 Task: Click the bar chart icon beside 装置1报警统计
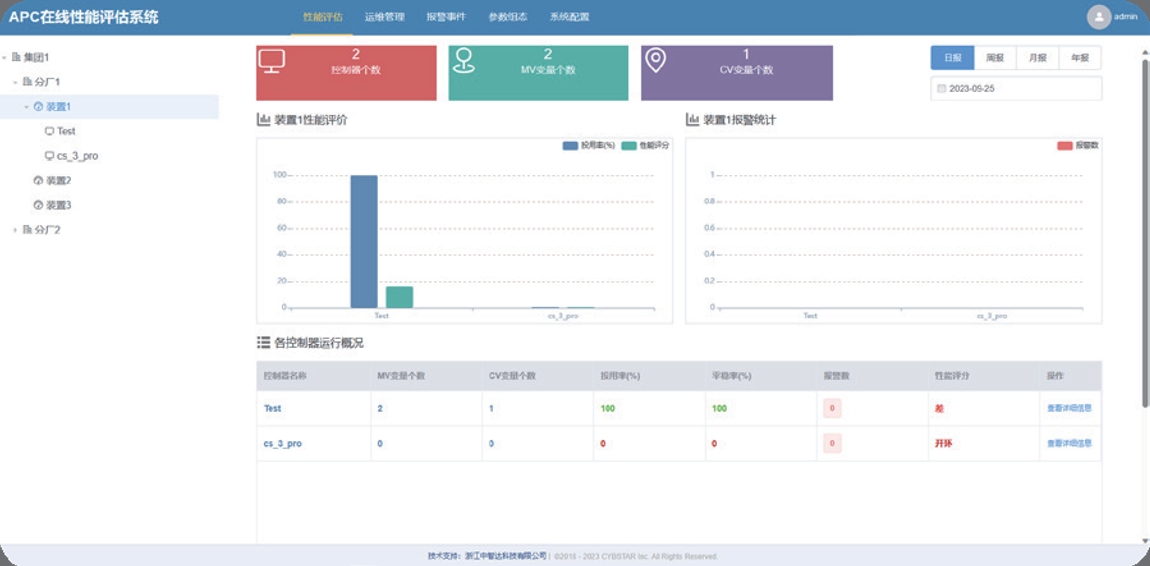coord(692,120)
